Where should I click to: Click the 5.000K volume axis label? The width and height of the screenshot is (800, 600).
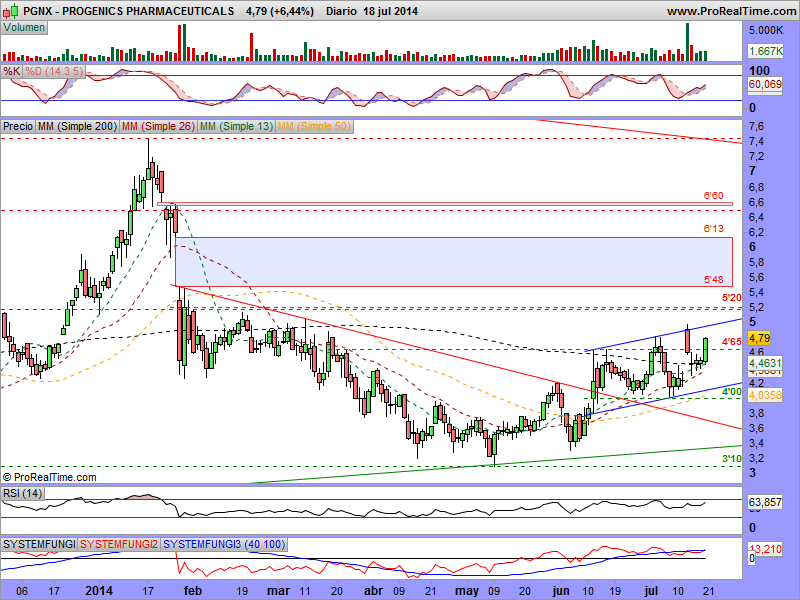(x=766, y=31)
